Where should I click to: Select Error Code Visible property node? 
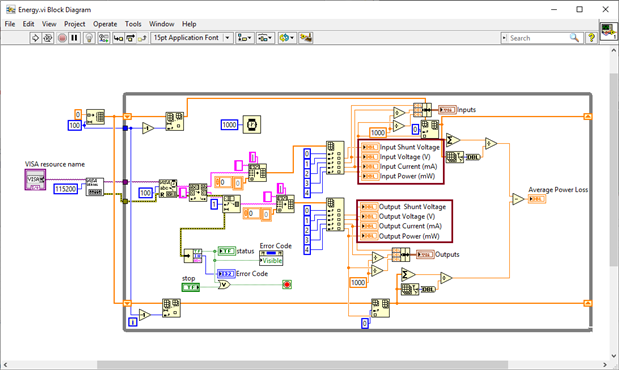[x=271, y=258]
